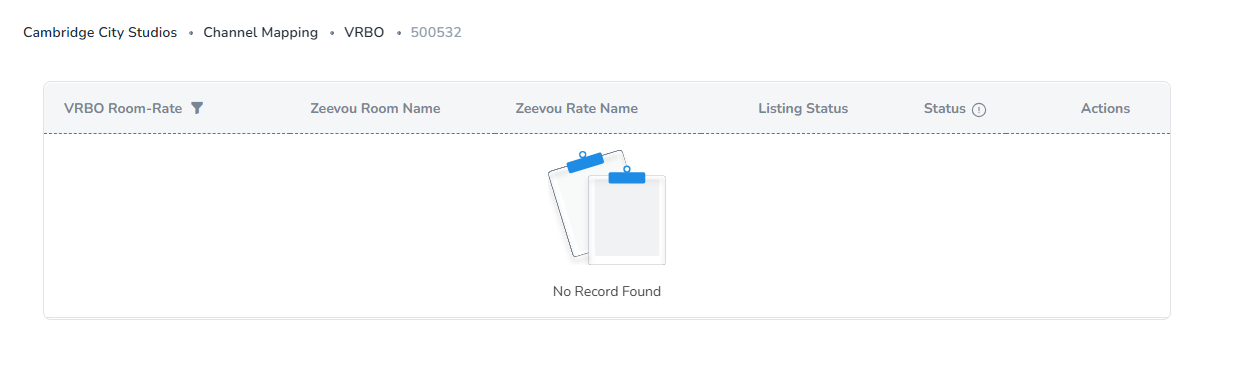Open the VRBO Room-Rate filter funnel icon
This screenshot has height=387, width=1247.
coord(197,108)
